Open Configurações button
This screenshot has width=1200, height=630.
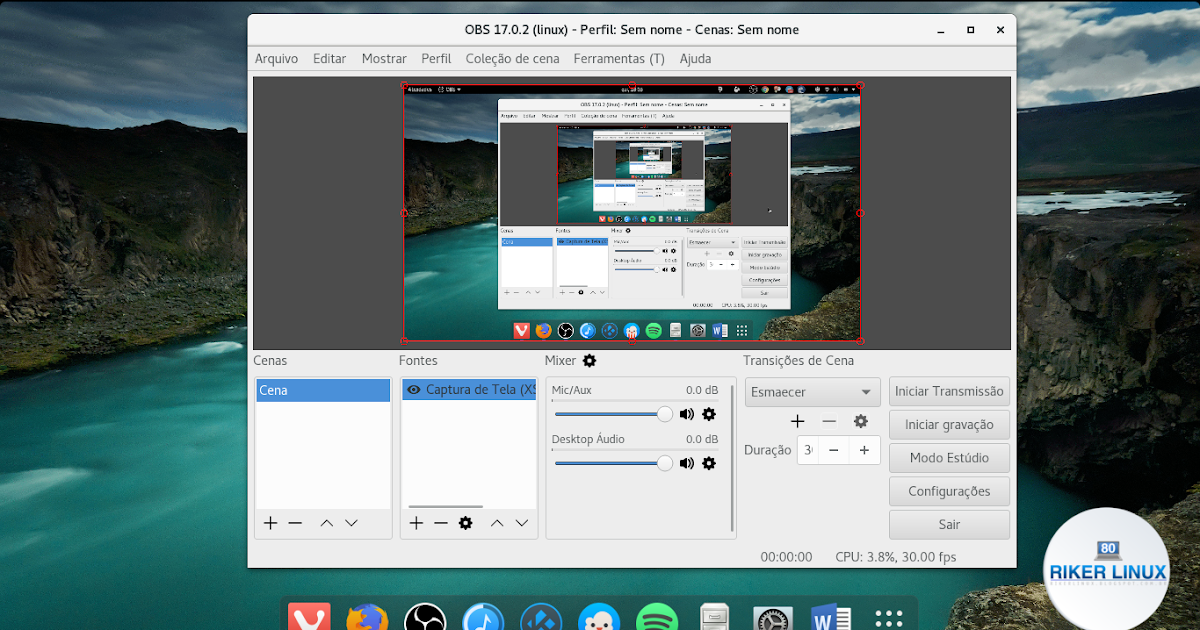[949, 491]
